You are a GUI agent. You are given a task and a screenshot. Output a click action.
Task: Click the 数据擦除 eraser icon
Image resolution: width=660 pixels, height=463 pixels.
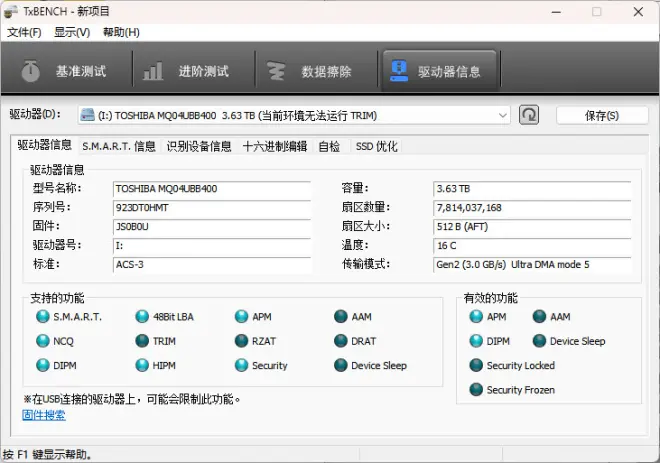(275, 72)
